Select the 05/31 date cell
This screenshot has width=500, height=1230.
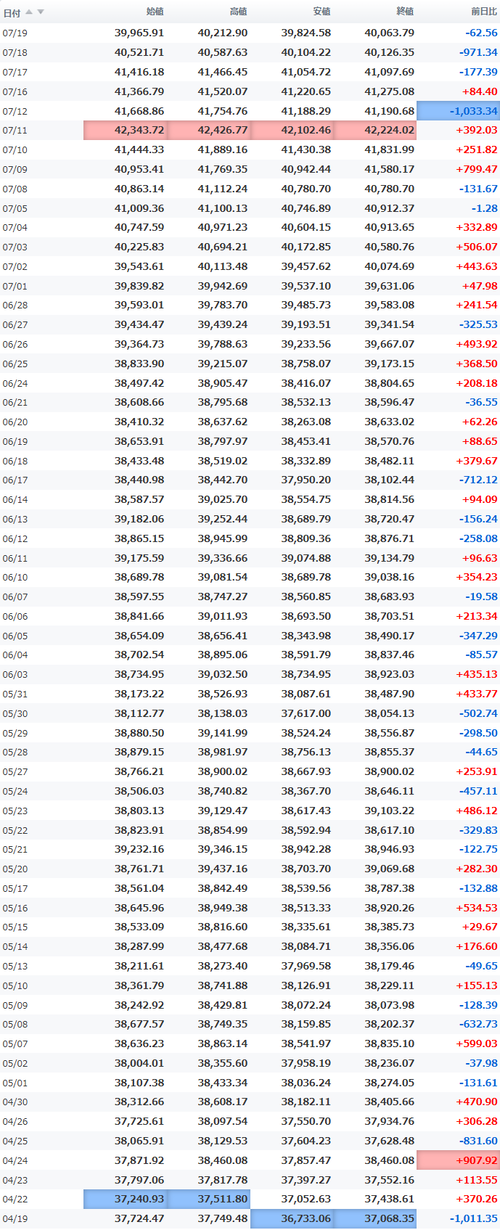tap(15, 694)
